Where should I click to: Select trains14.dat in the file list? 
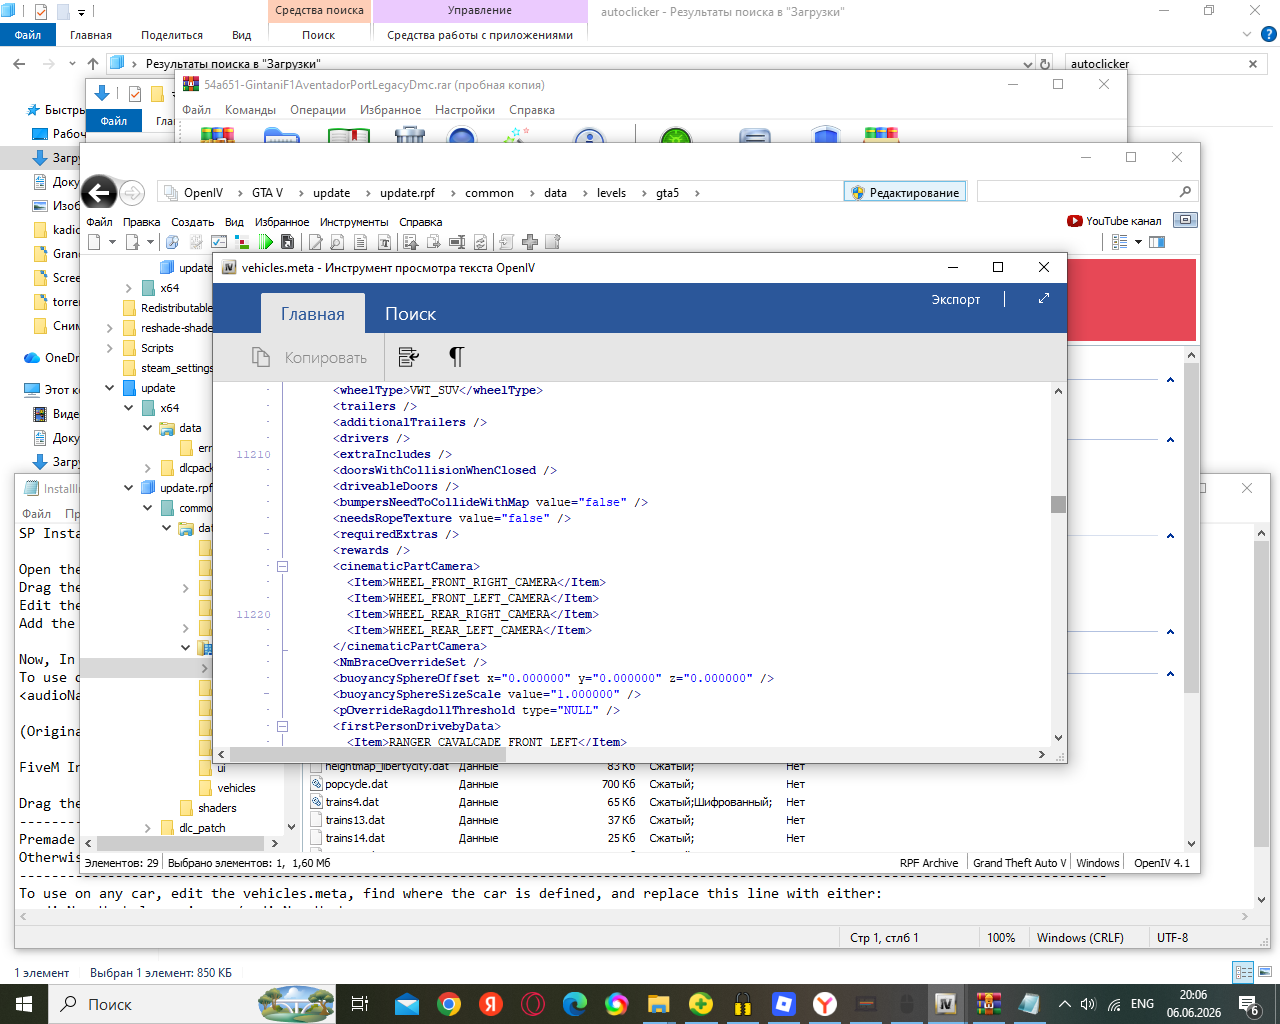pyautogui.click(x=355, y=838)
